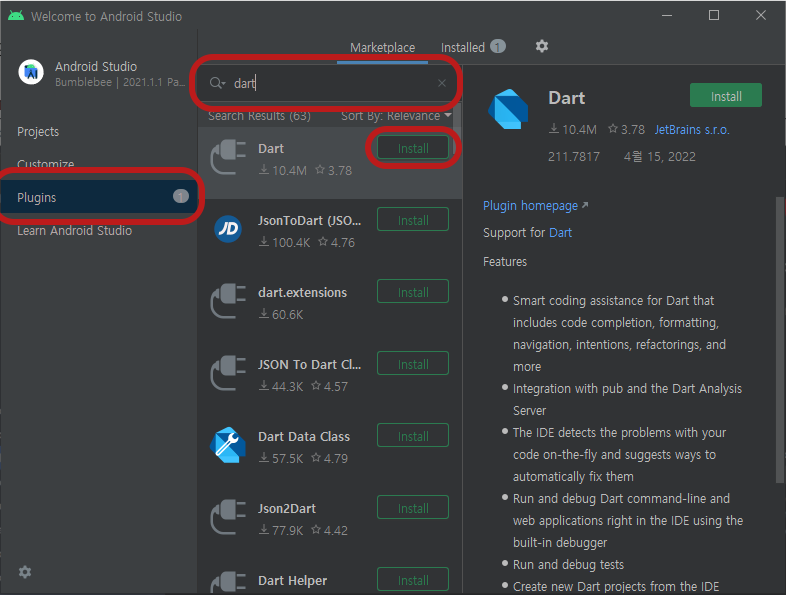Click the Dart logo in details panel
This screenshot has width=786, height=595.
tap(508, 109)
